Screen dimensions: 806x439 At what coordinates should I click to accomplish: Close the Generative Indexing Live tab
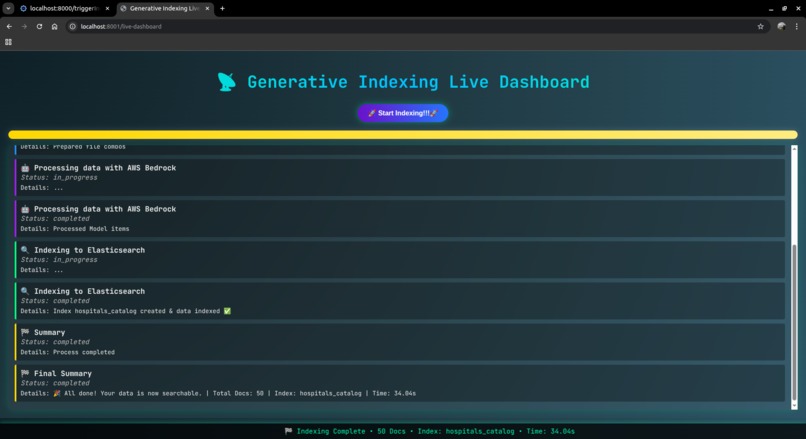click(207, 8)
